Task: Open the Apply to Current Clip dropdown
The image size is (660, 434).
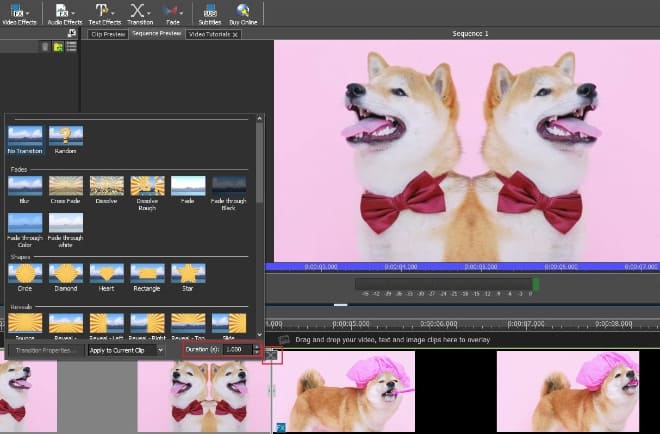Action: click(x=126, y=350)
